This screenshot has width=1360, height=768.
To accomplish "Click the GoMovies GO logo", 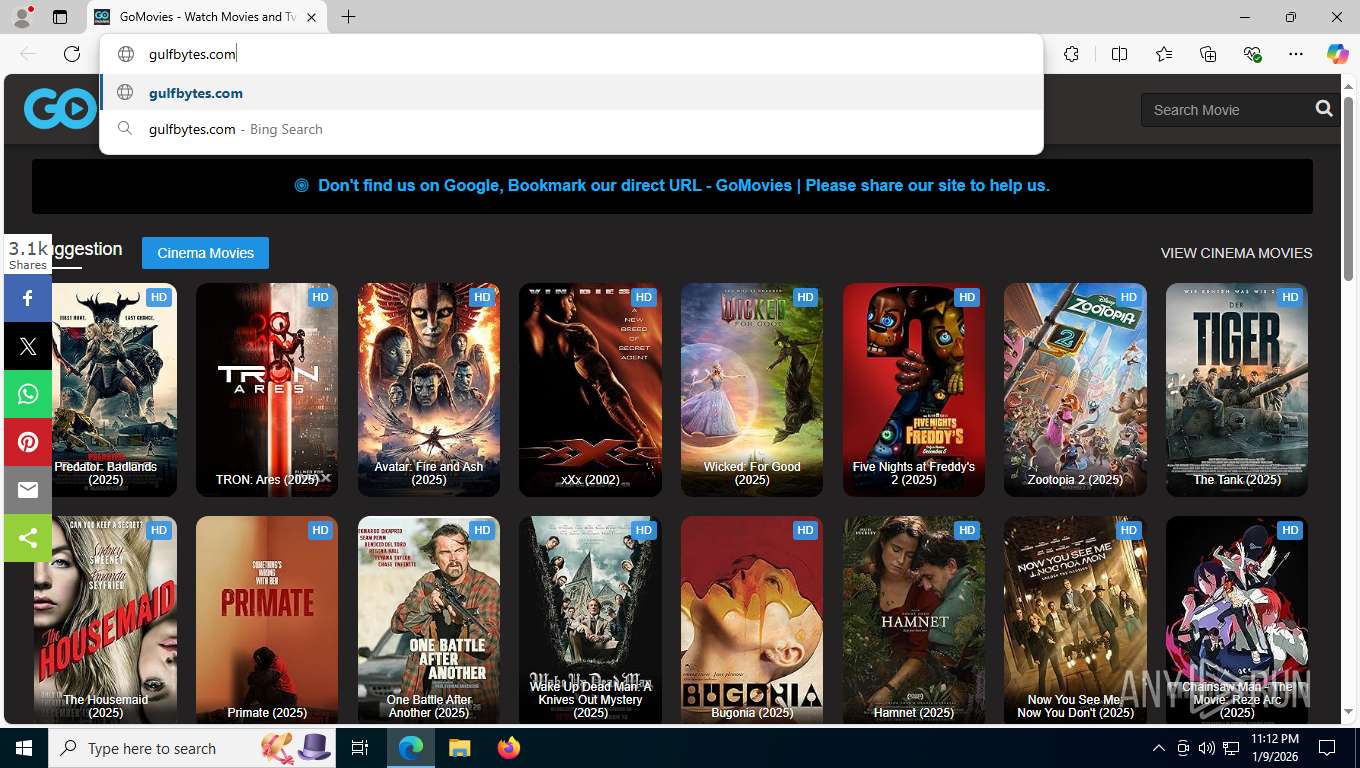I will tap(60, 109).
